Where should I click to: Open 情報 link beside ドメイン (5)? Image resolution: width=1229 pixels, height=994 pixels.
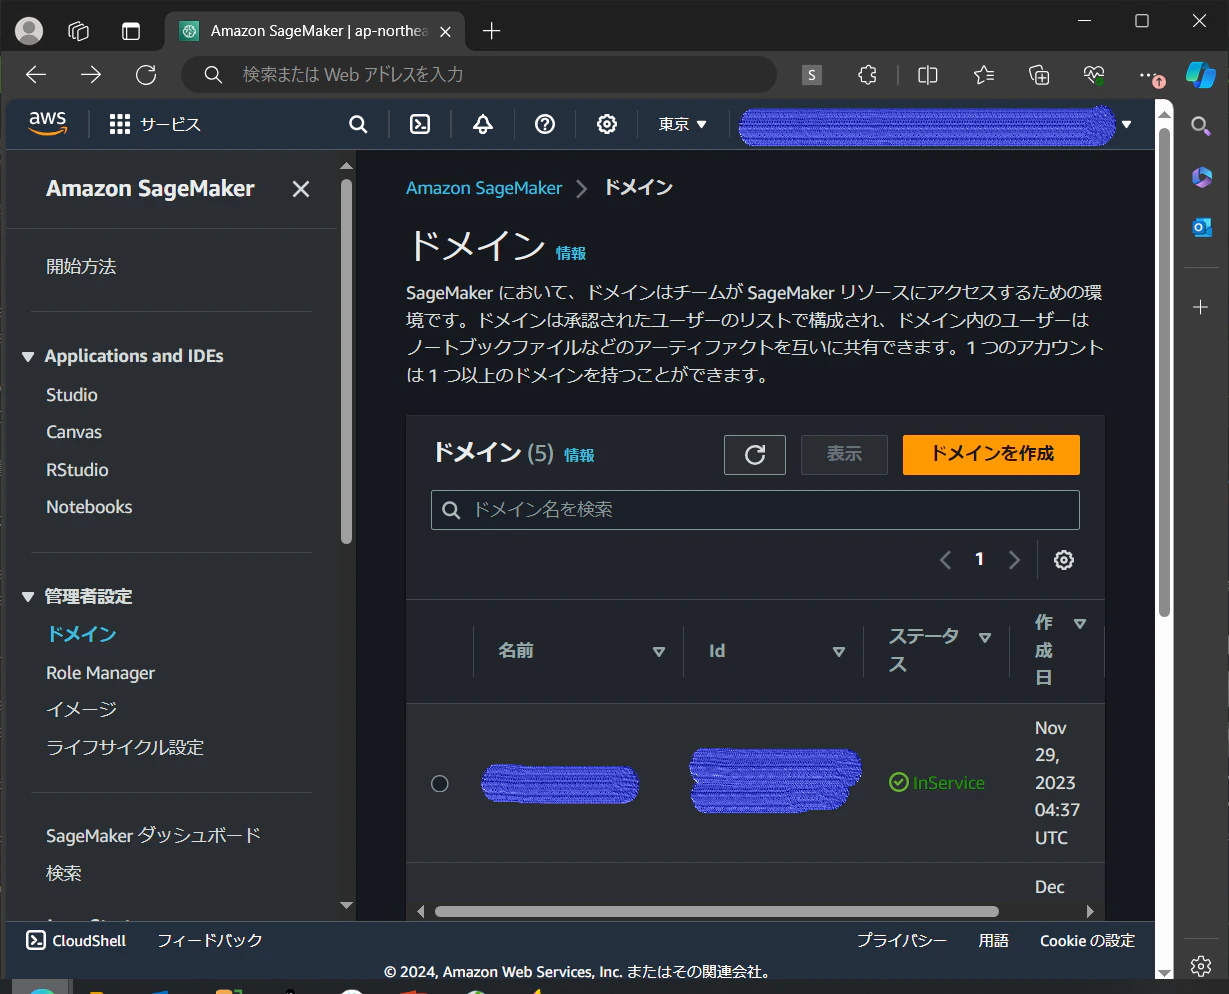click(x=579, y=455)
